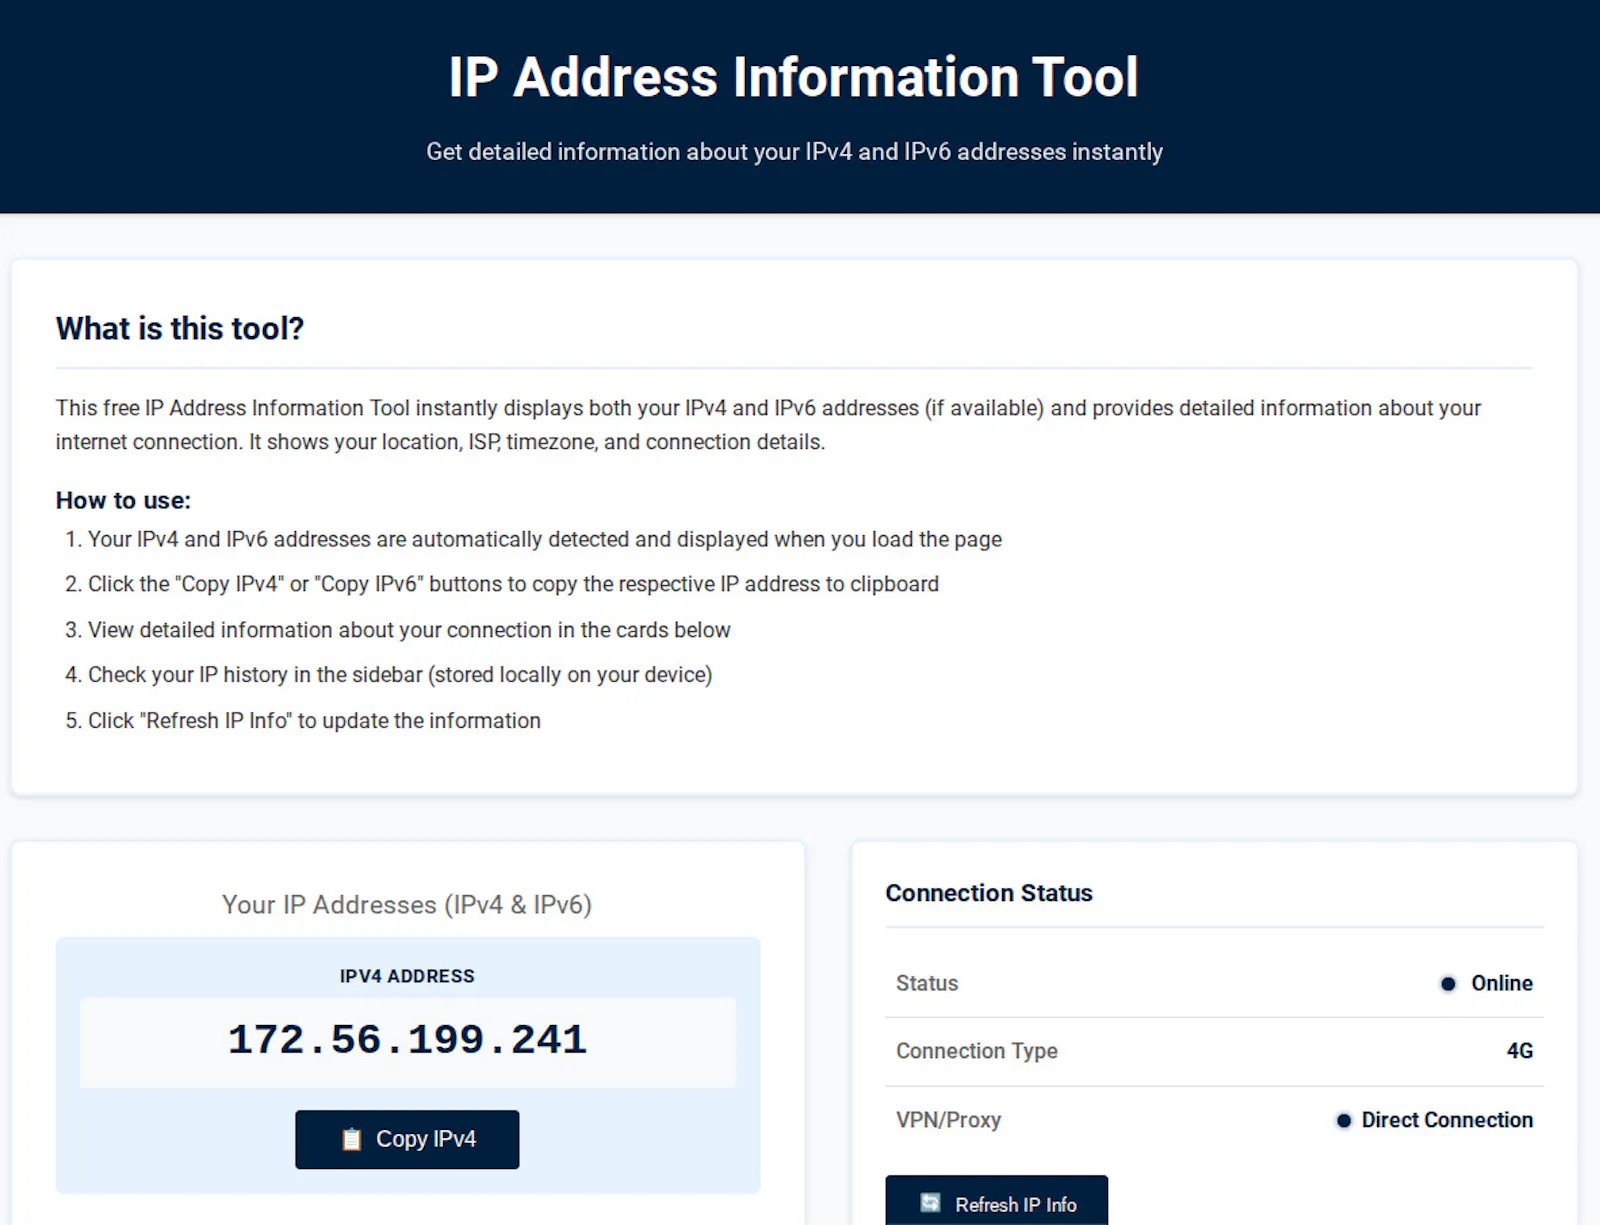1600x1225 pixels.
Task: Click the clipboard icon on Copy IPv4
Action: (x=352, y=1139)
